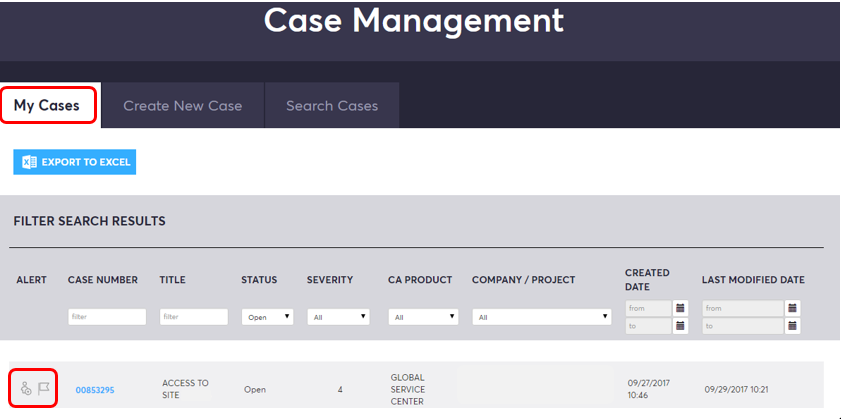841x419 pixels.
Task: Click the flag icon for case 00853295
Action: 44,389
